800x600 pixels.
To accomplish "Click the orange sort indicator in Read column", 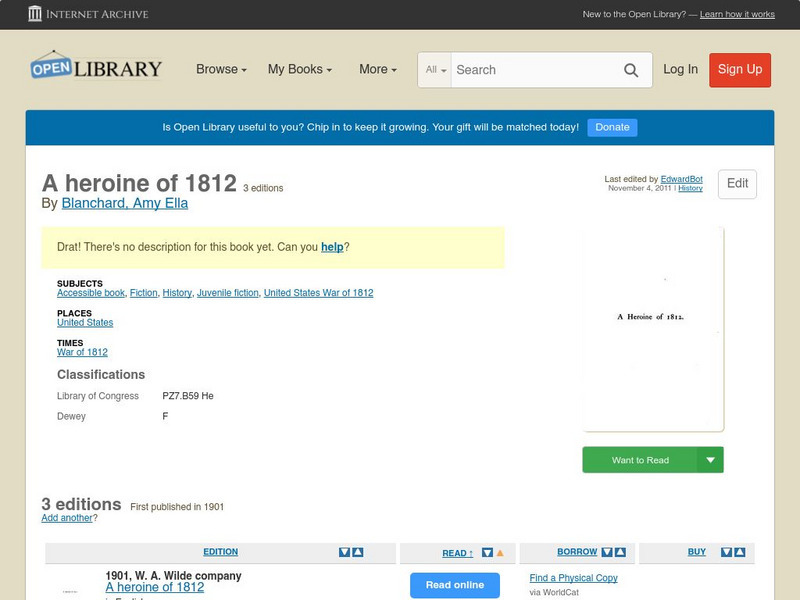I will (499, 552).
